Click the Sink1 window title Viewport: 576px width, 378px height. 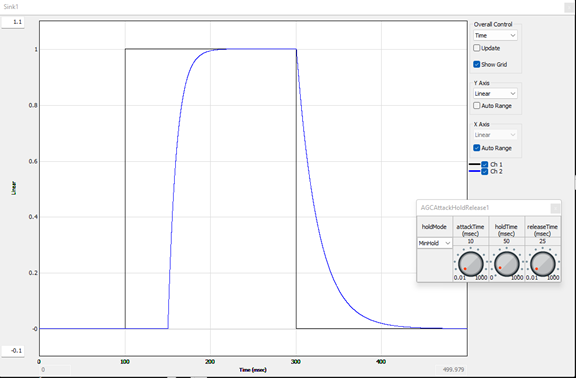click(11, 7)
